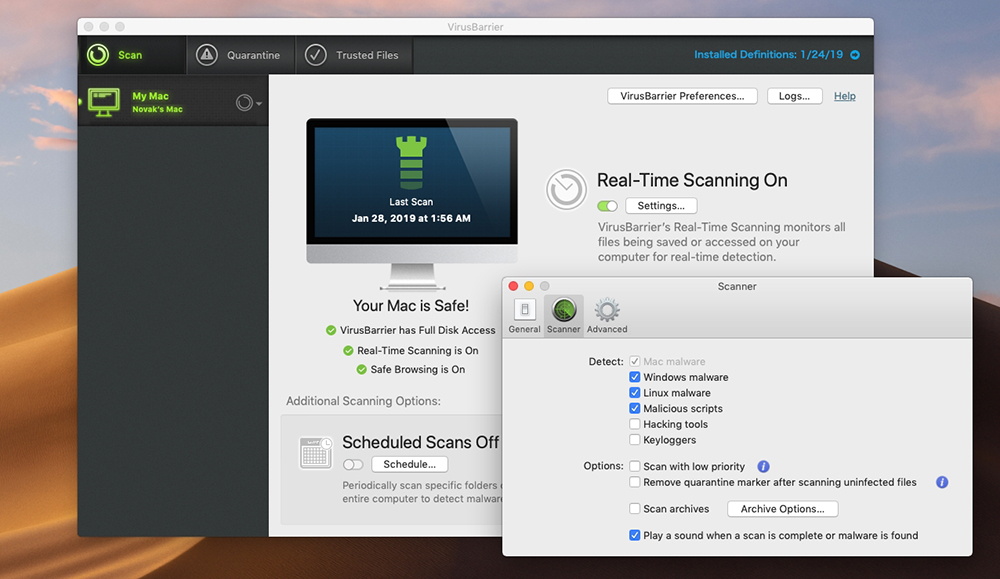Close the Scanner preferences window
The width and height of the screenshot is (1000, 579).
coord(513,286)
